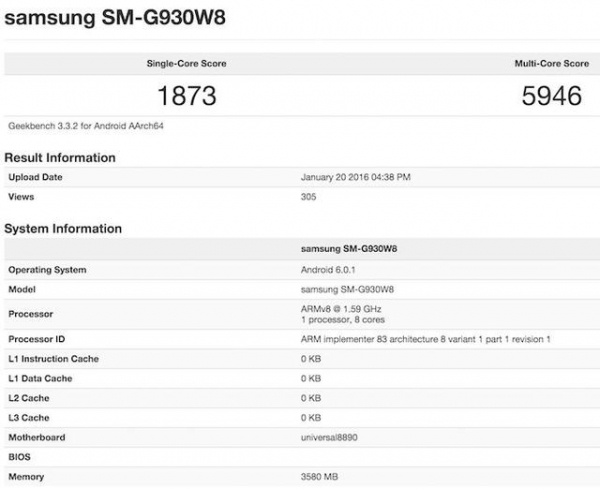Screen dimensions: 600x489
Task: Click the Multi-Core Score heading
Action: coord(551,63)
